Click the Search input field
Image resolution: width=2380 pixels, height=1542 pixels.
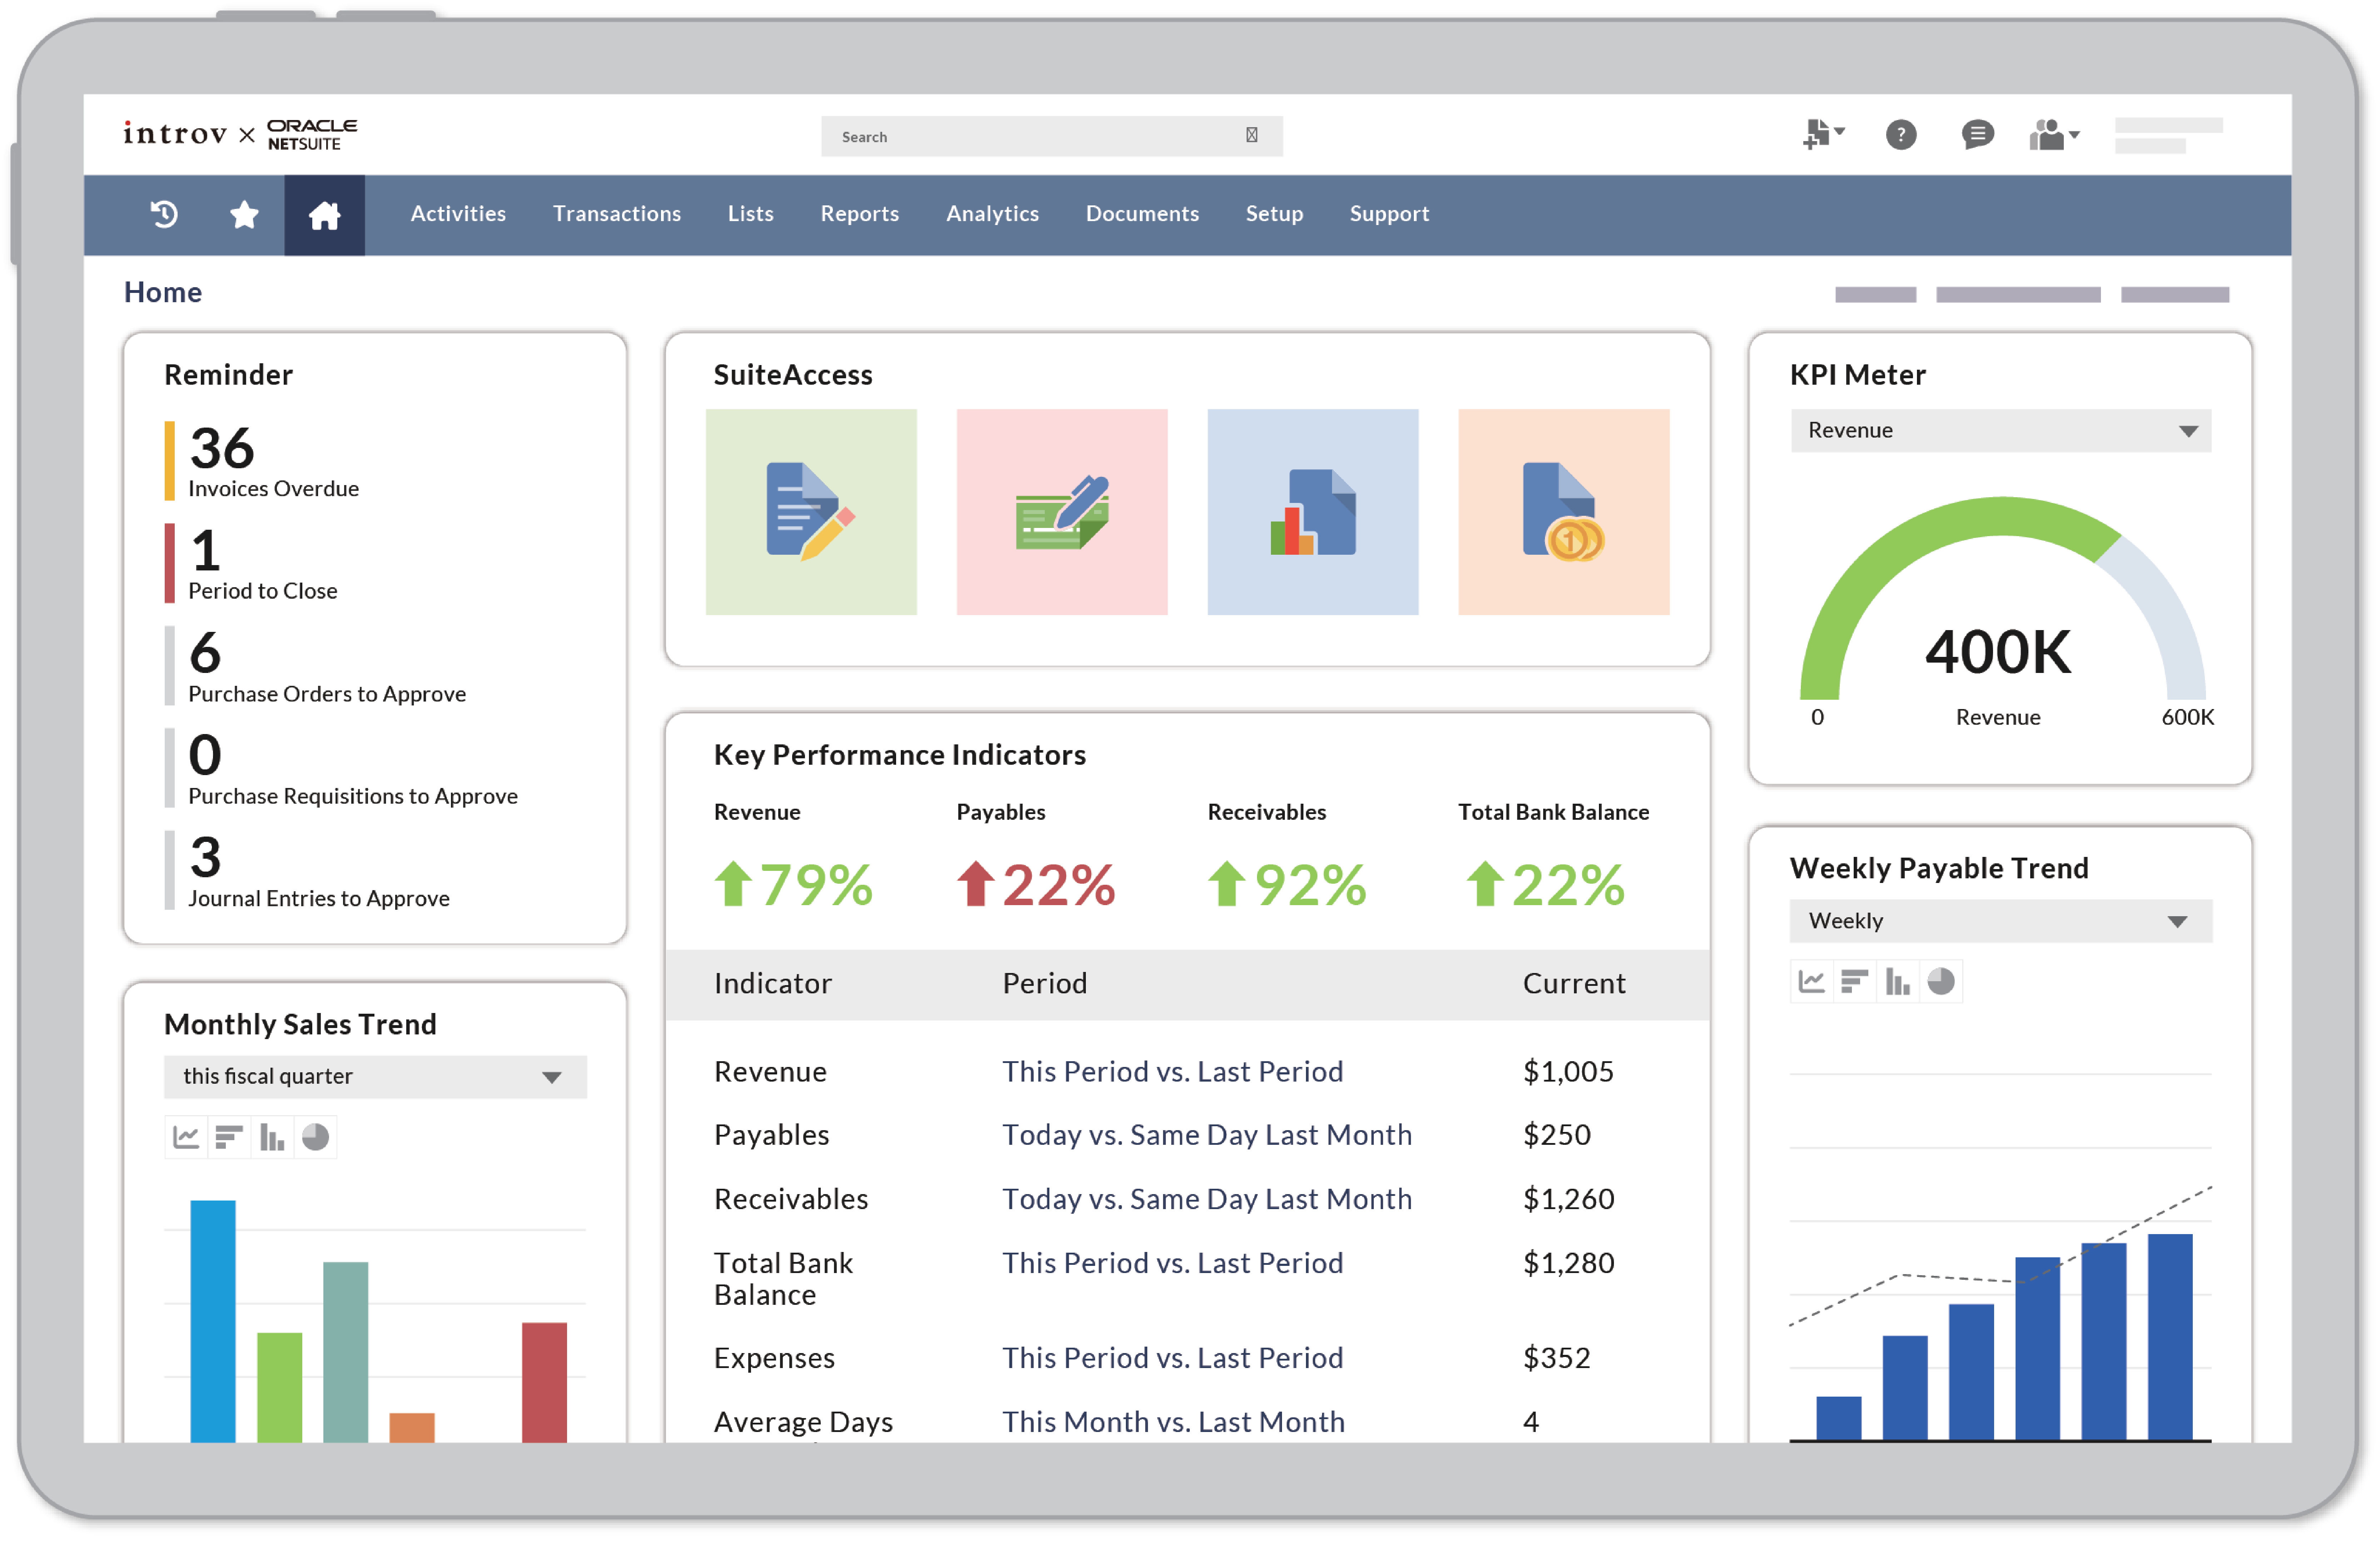(1050, 136)
